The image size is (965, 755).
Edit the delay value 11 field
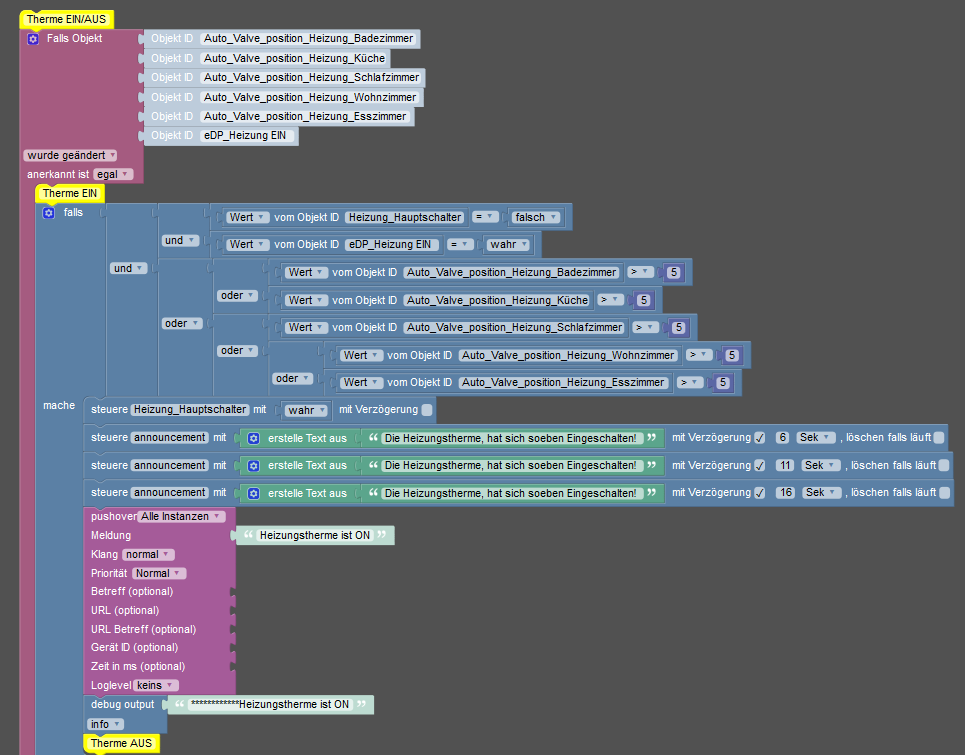(785, 465)
